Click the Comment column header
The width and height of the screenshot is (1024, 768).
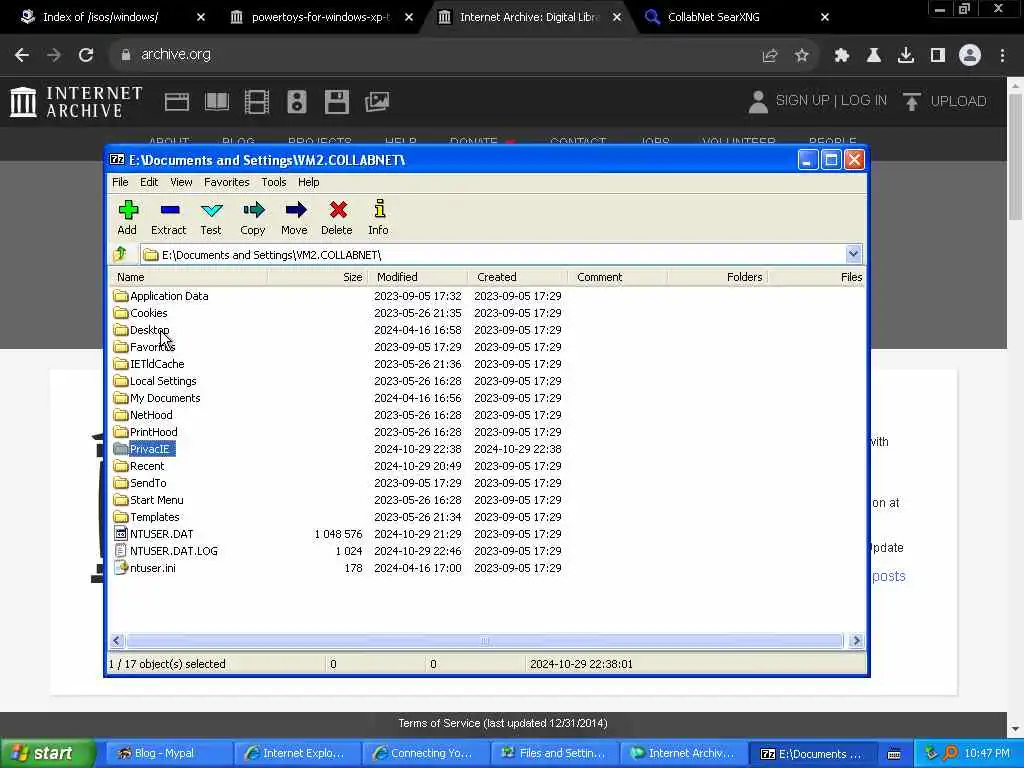[x=618, y=277]
